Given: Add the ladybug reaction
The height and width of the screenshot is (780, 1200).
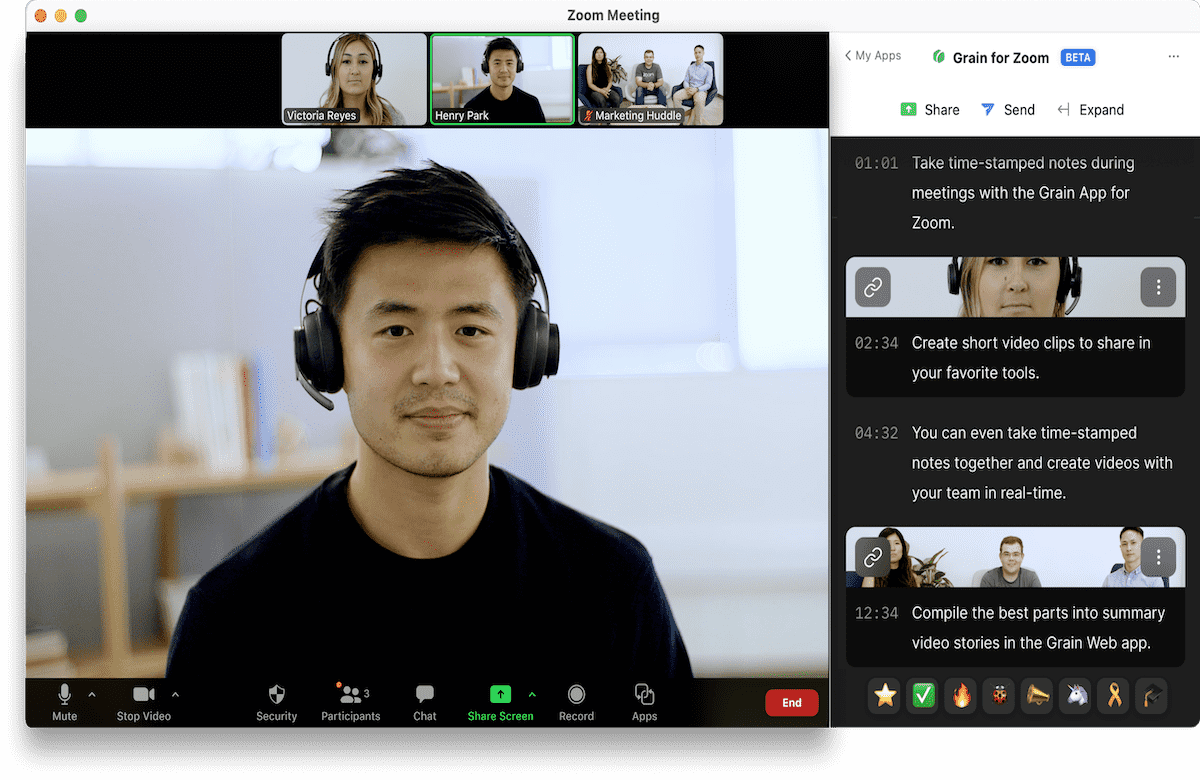Looking at the screenshot, I should coord(1000,696).
